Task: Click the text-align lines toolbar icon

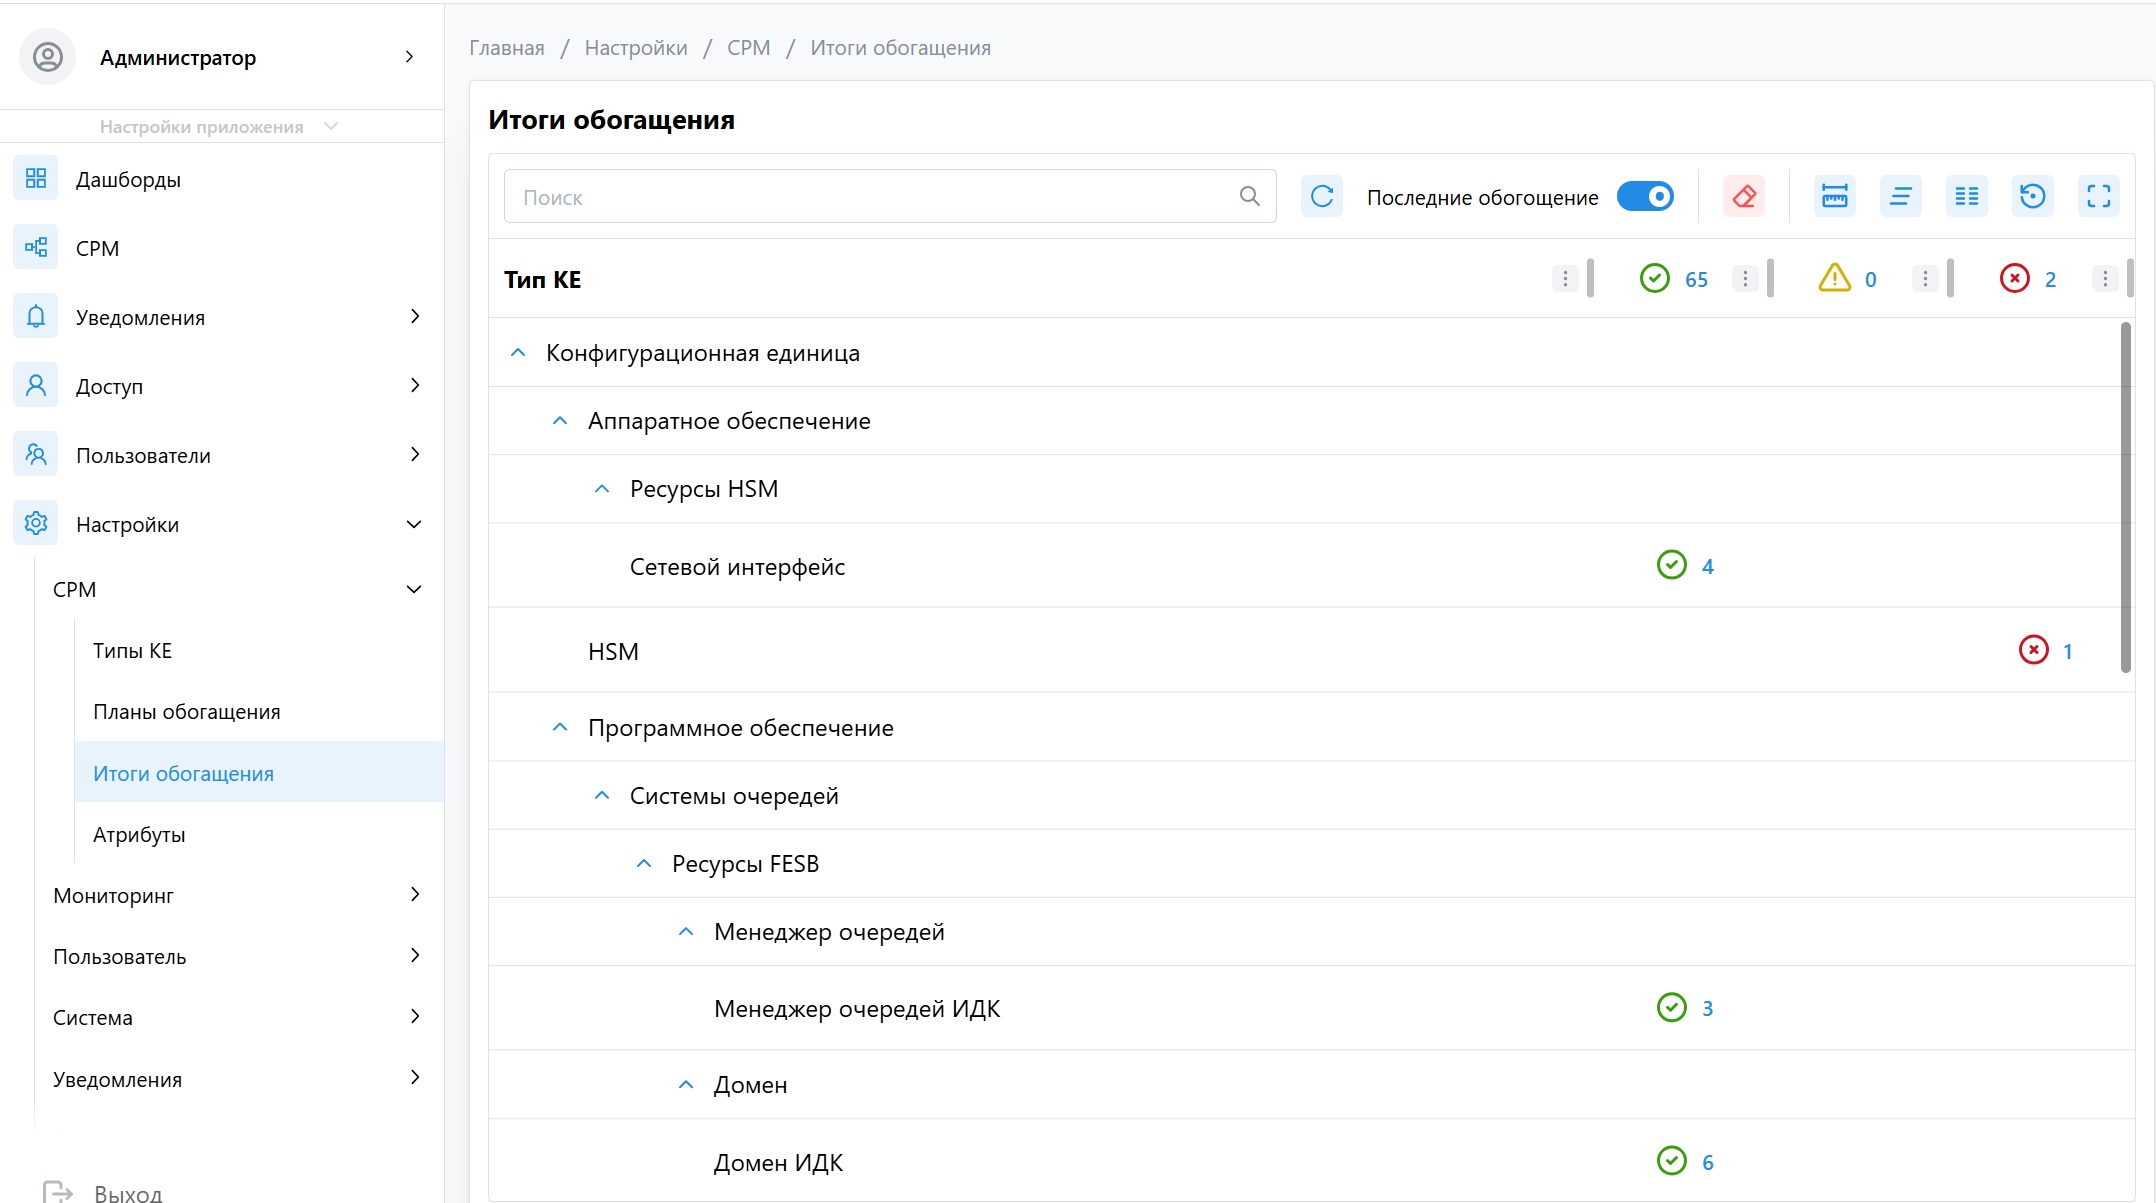Action: (x=1900, y=196)
